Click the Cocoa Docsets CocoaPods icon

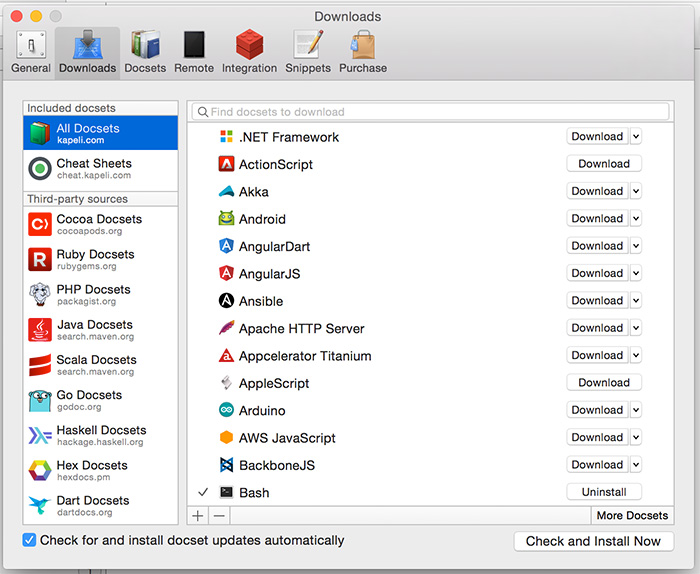click(40, 224)
